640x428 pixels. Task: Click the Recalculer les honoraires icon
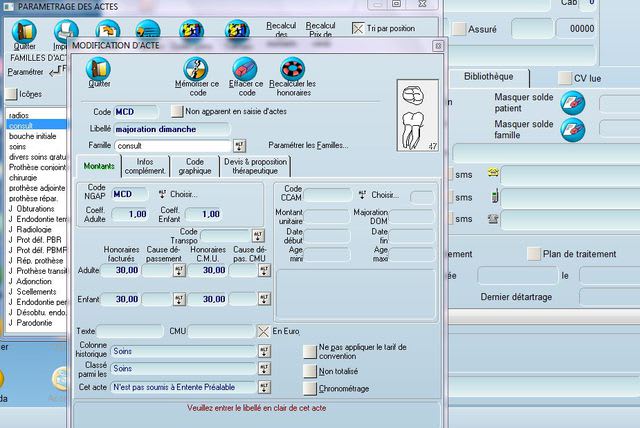(x=292, y=69)
